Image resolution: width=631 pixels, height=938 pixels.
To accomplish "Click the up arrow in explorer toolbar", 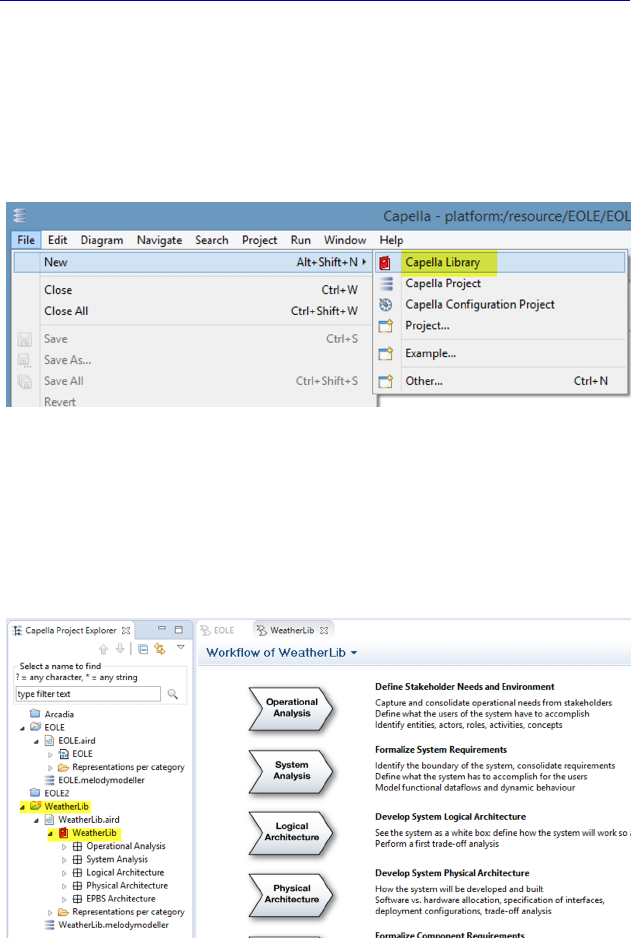I will (x=103, y=649).
